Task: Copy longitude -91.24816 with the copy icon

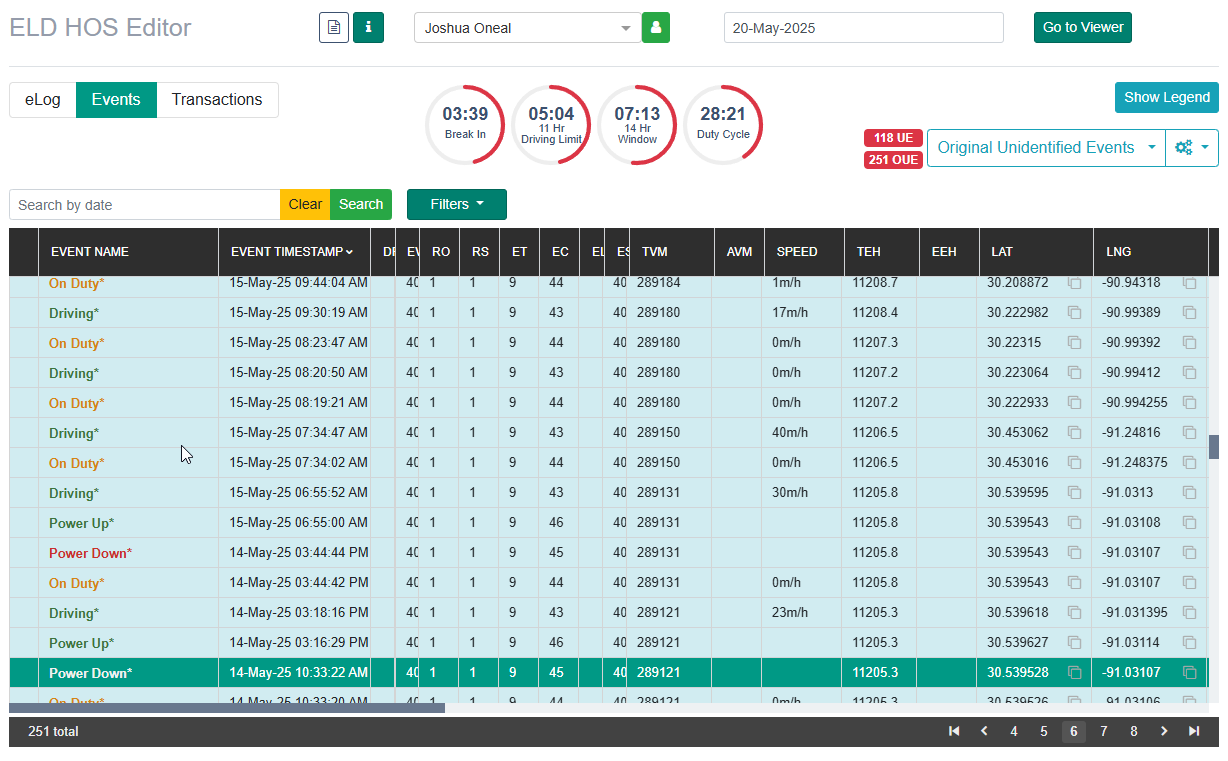Action: [1190, 433]
